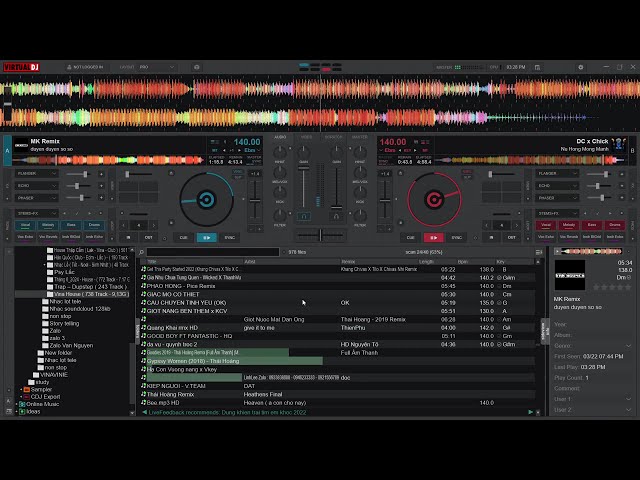Image resolution: width=640 pixels, height=480 pixels.
Task: Toggle headphone cue for deck B channel
Action: coord(336,216)
